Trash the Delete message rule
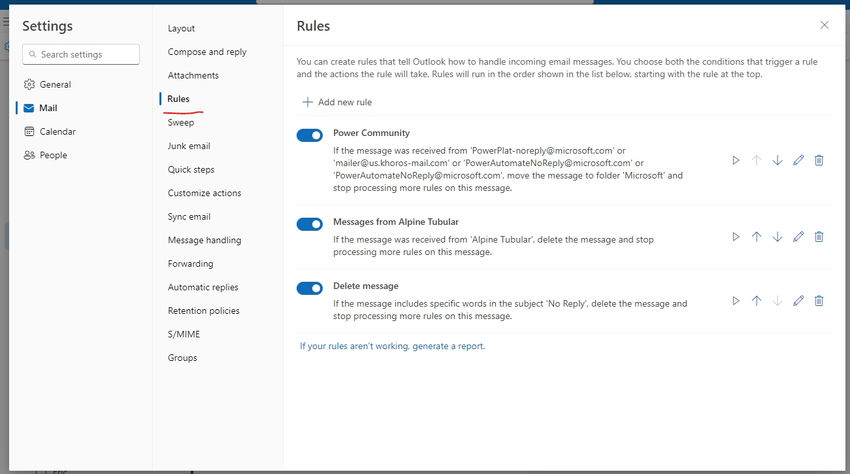Image resolution: width=850 pixels, height=474 pixels. coord(819,300)
